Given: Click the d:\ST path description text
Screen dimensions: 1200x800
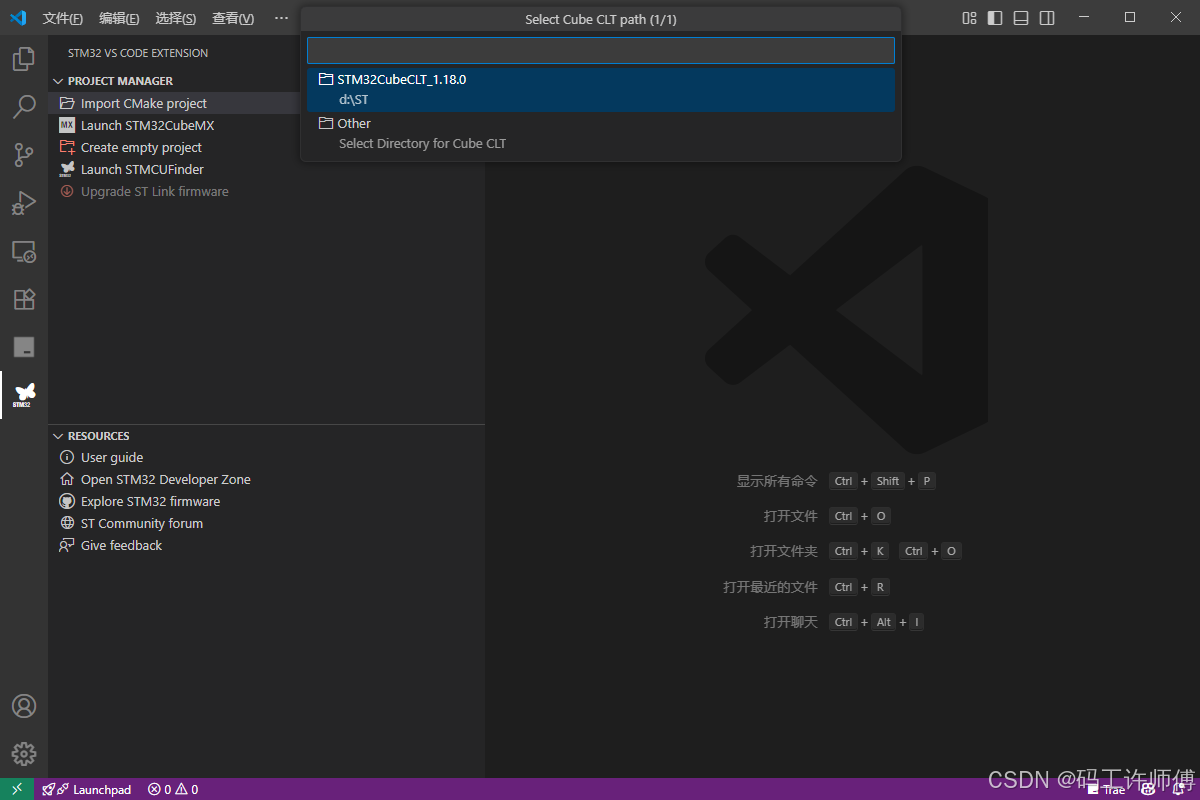Looking at the screenshot, I should pos(354,100).
